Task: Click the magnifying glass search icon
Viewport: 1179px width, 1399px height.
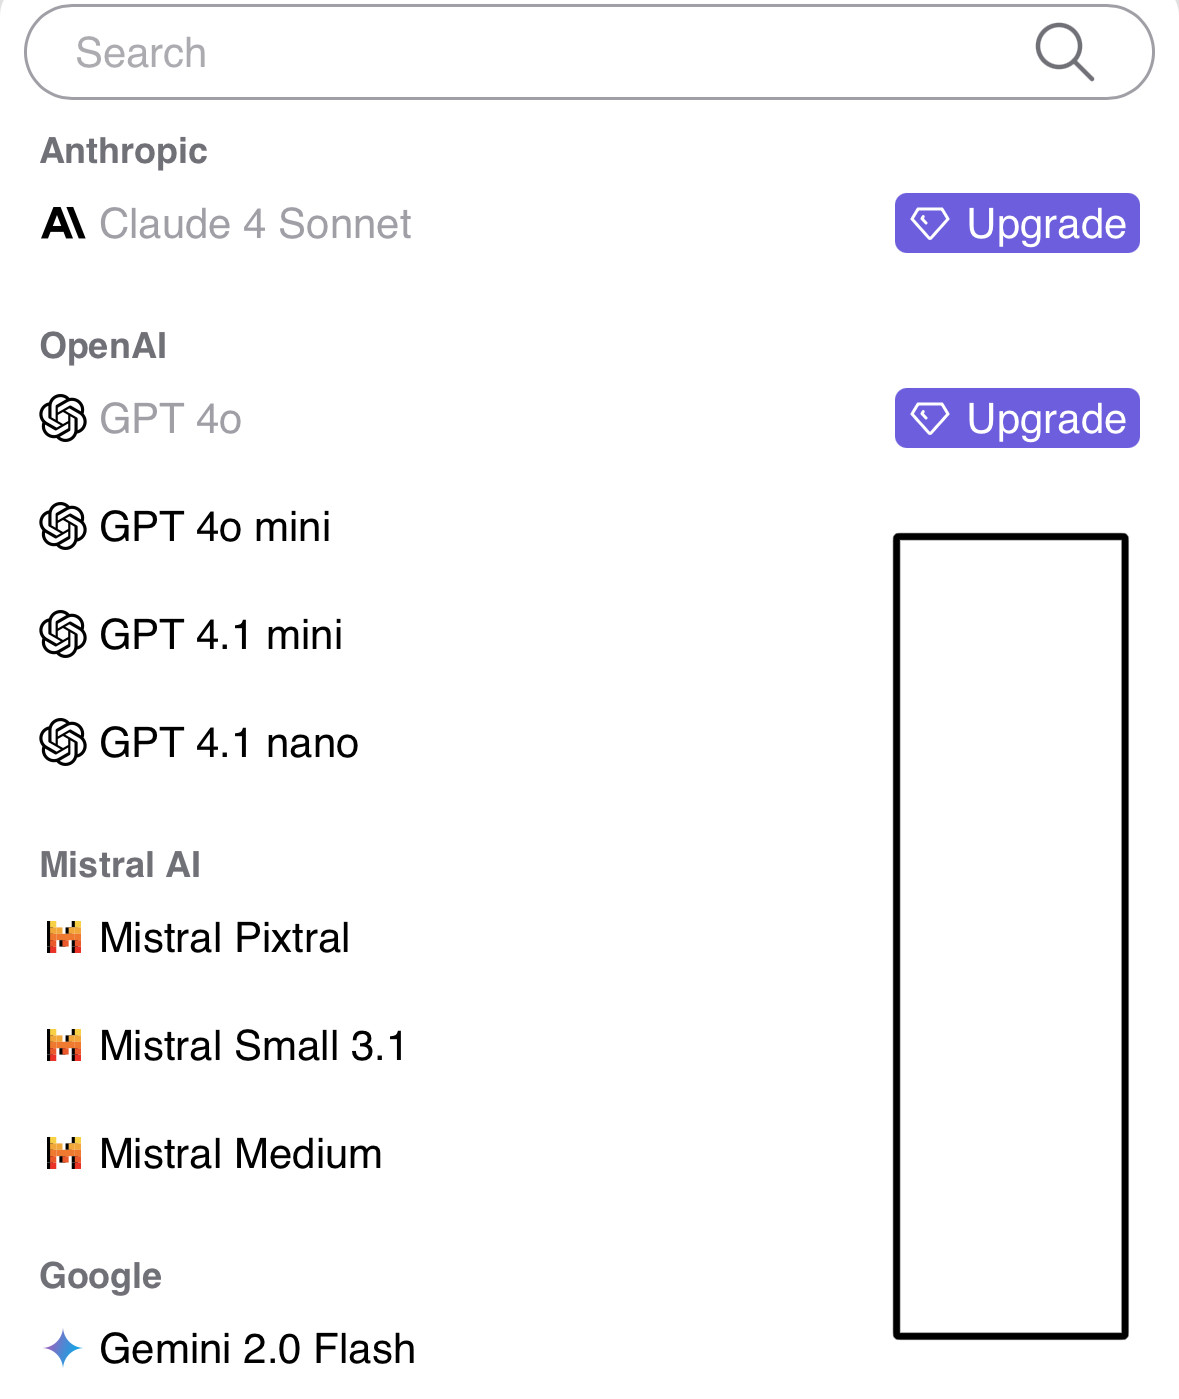Action: [x=1063, y=52]
